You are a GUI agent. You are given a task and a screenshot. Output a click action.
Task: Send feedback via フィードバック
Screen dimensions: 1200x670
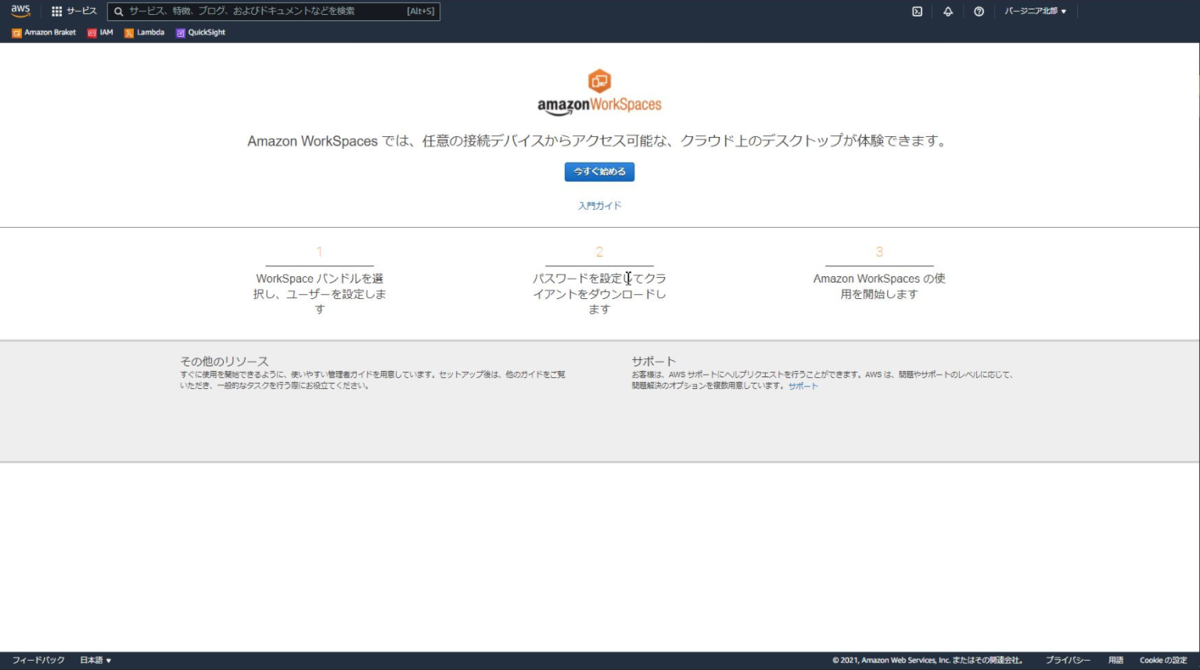(x=38, y=660)
